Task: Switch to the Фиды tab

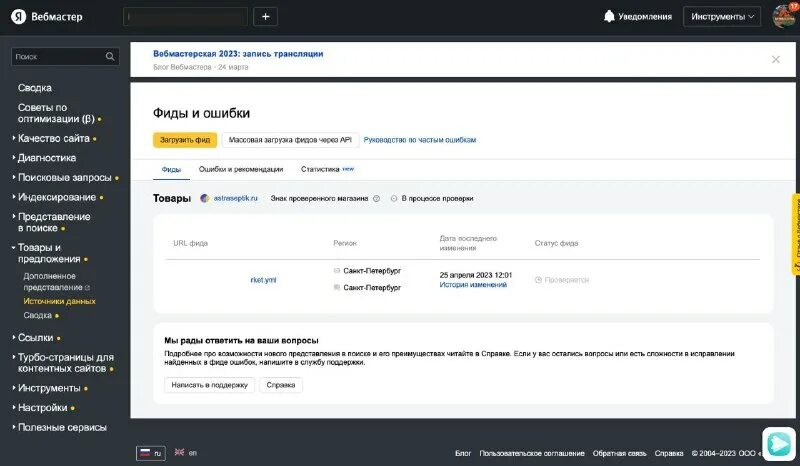Action: click(x=171, y=169)
